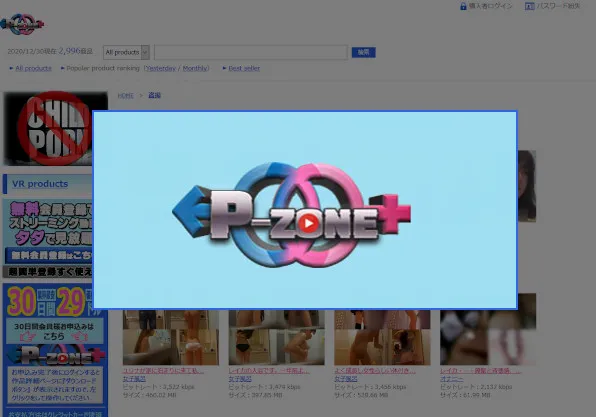The image size is (596, 417).
Task: Open the 'Monthly' popular ranking link
Action: pos(195,68)
